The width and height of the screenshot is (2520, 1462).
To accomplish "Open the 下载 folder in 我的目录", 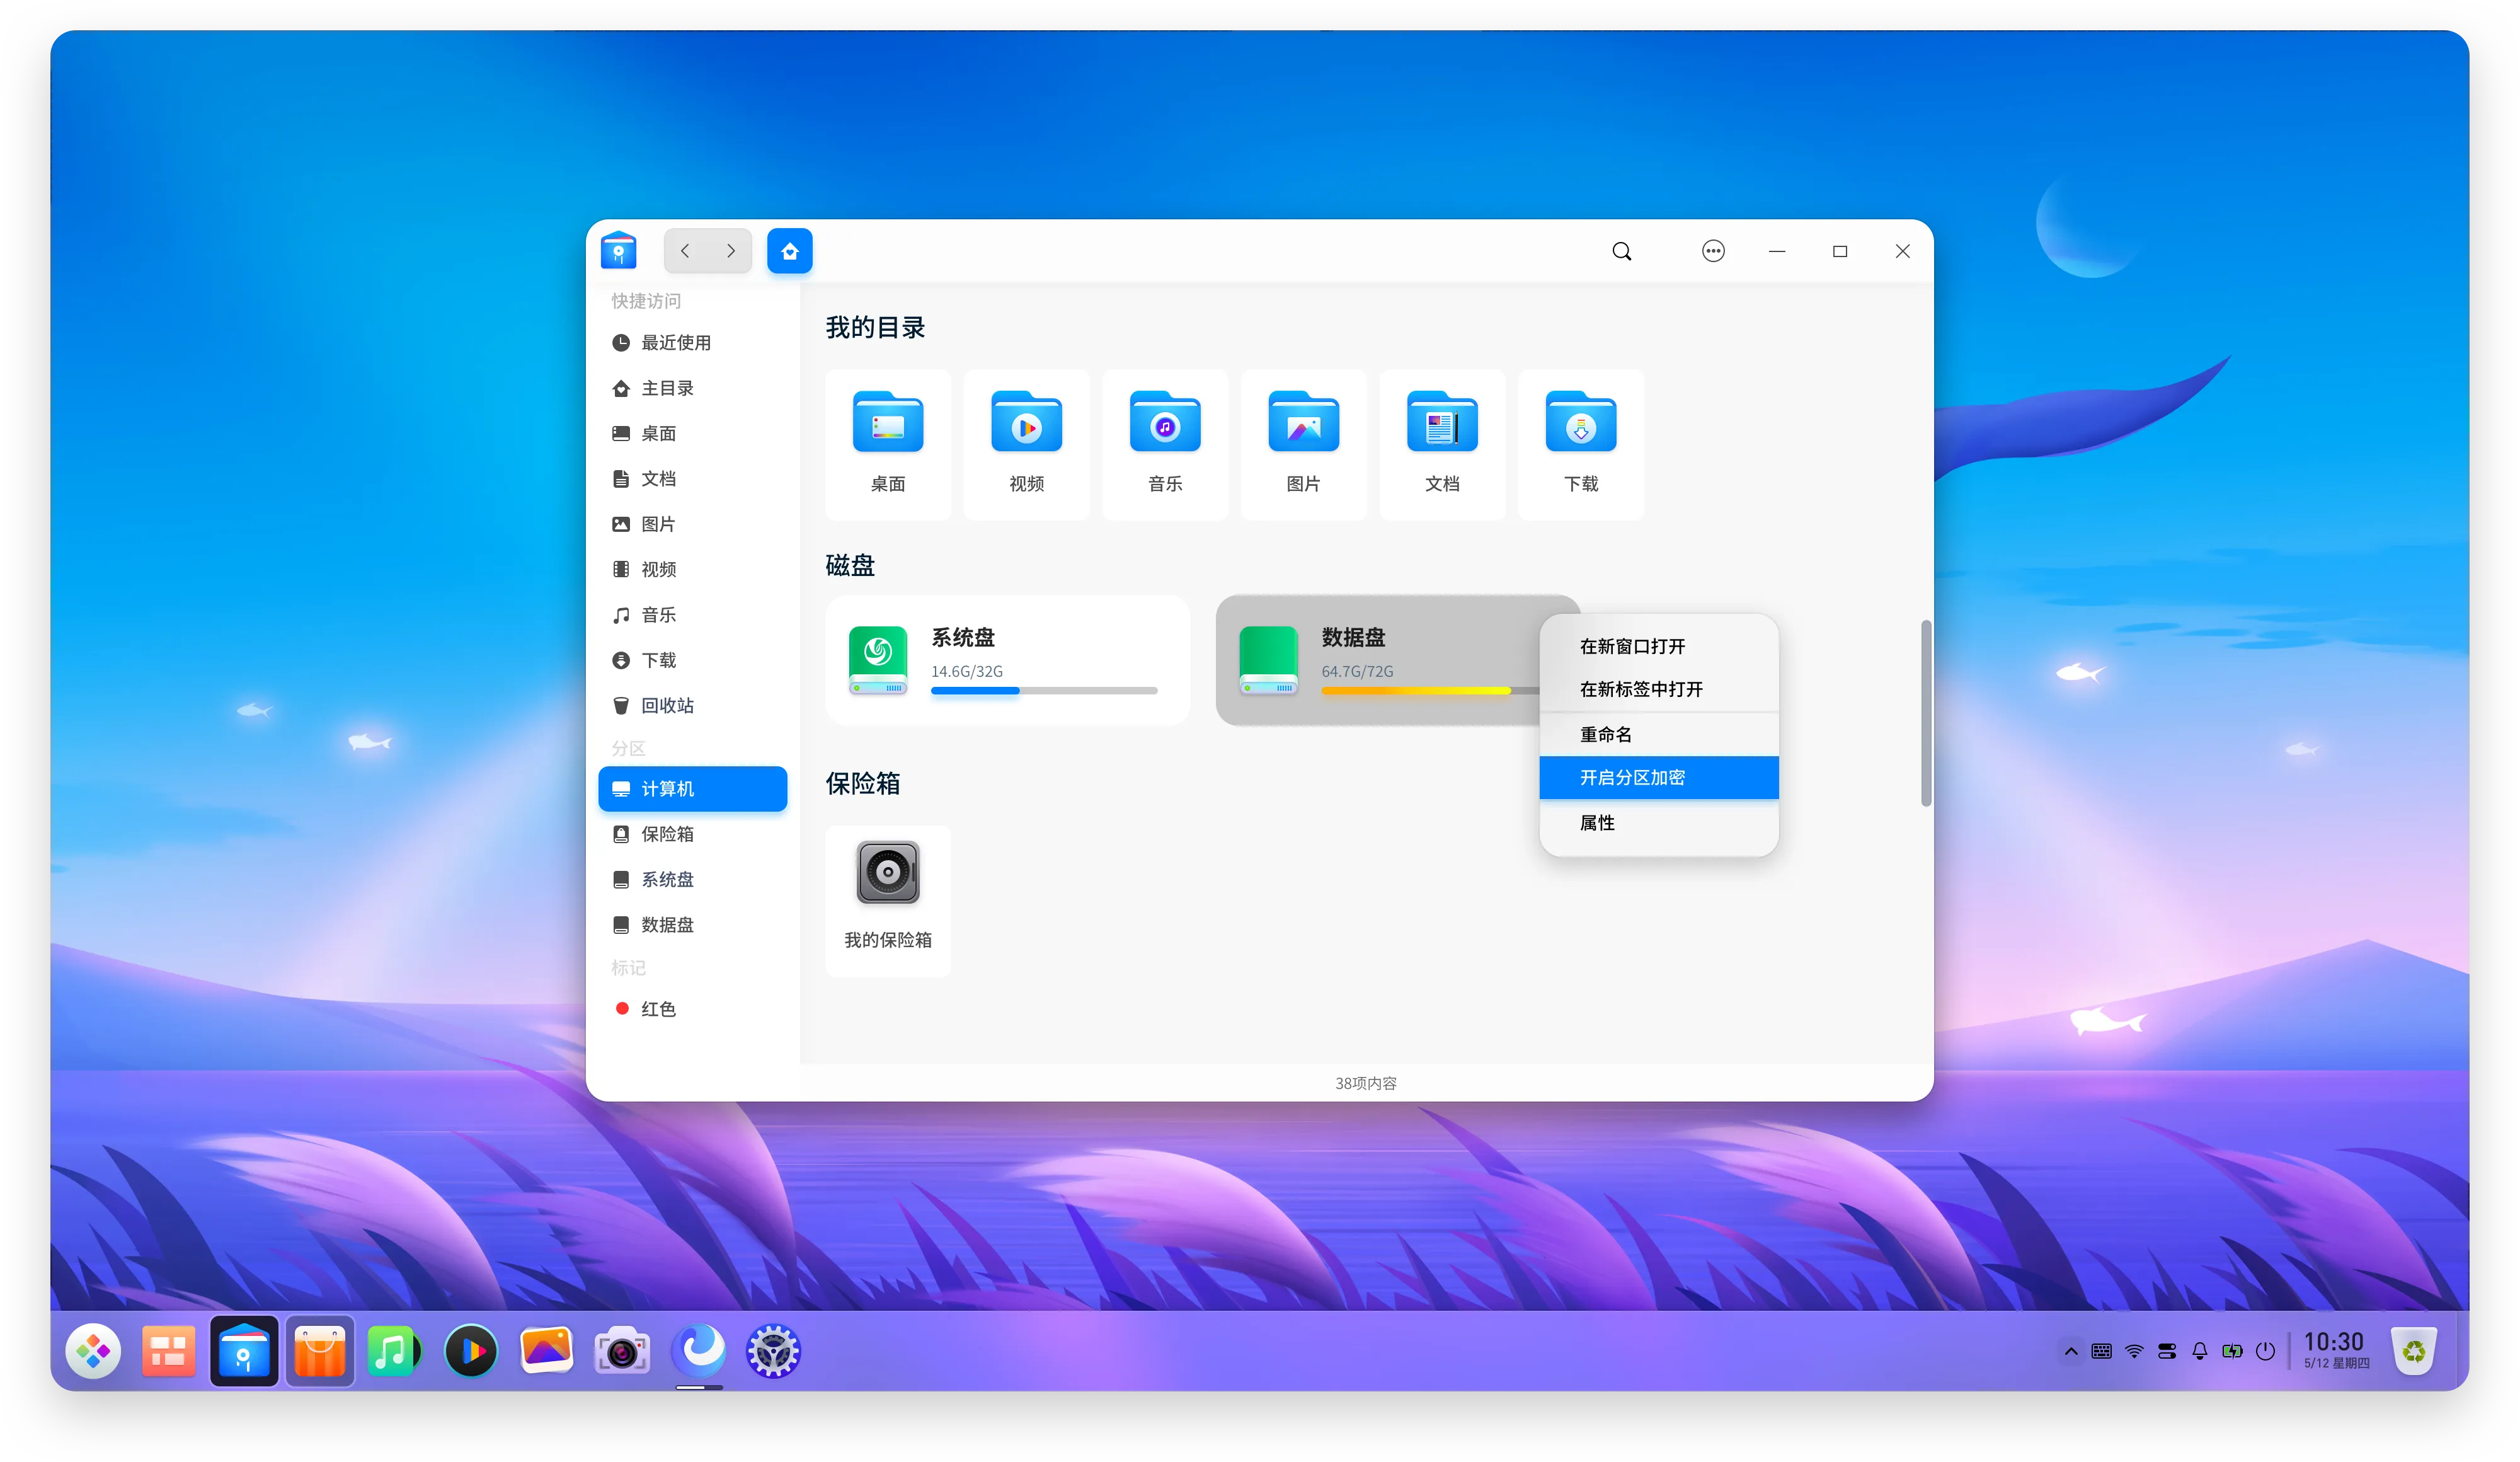I will [1581, 444].
